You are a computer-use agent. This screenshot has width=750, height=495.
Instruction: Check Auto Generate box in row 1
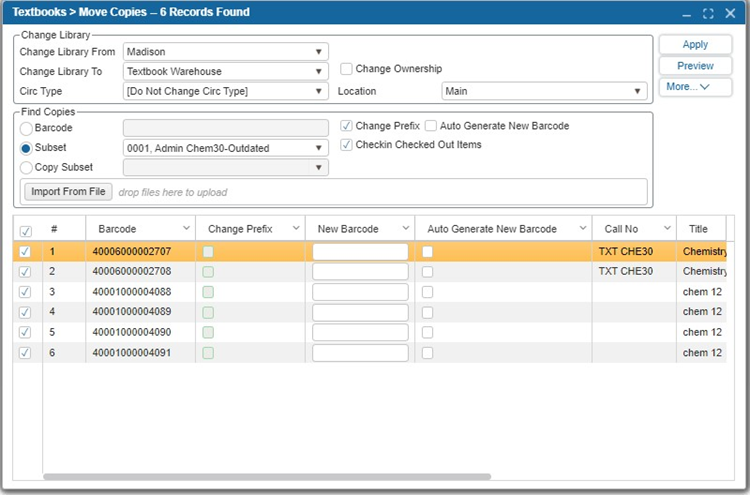point(428,252)
